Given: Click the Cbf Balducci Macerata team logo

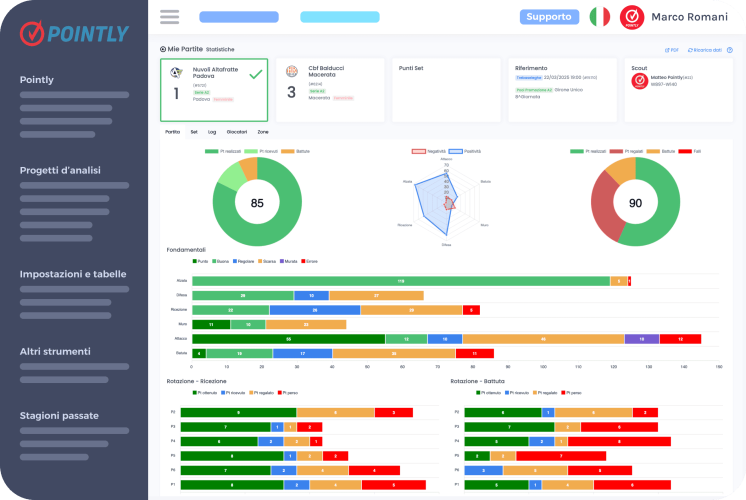Looking at the screenshot, I should [x=292, y=71].
